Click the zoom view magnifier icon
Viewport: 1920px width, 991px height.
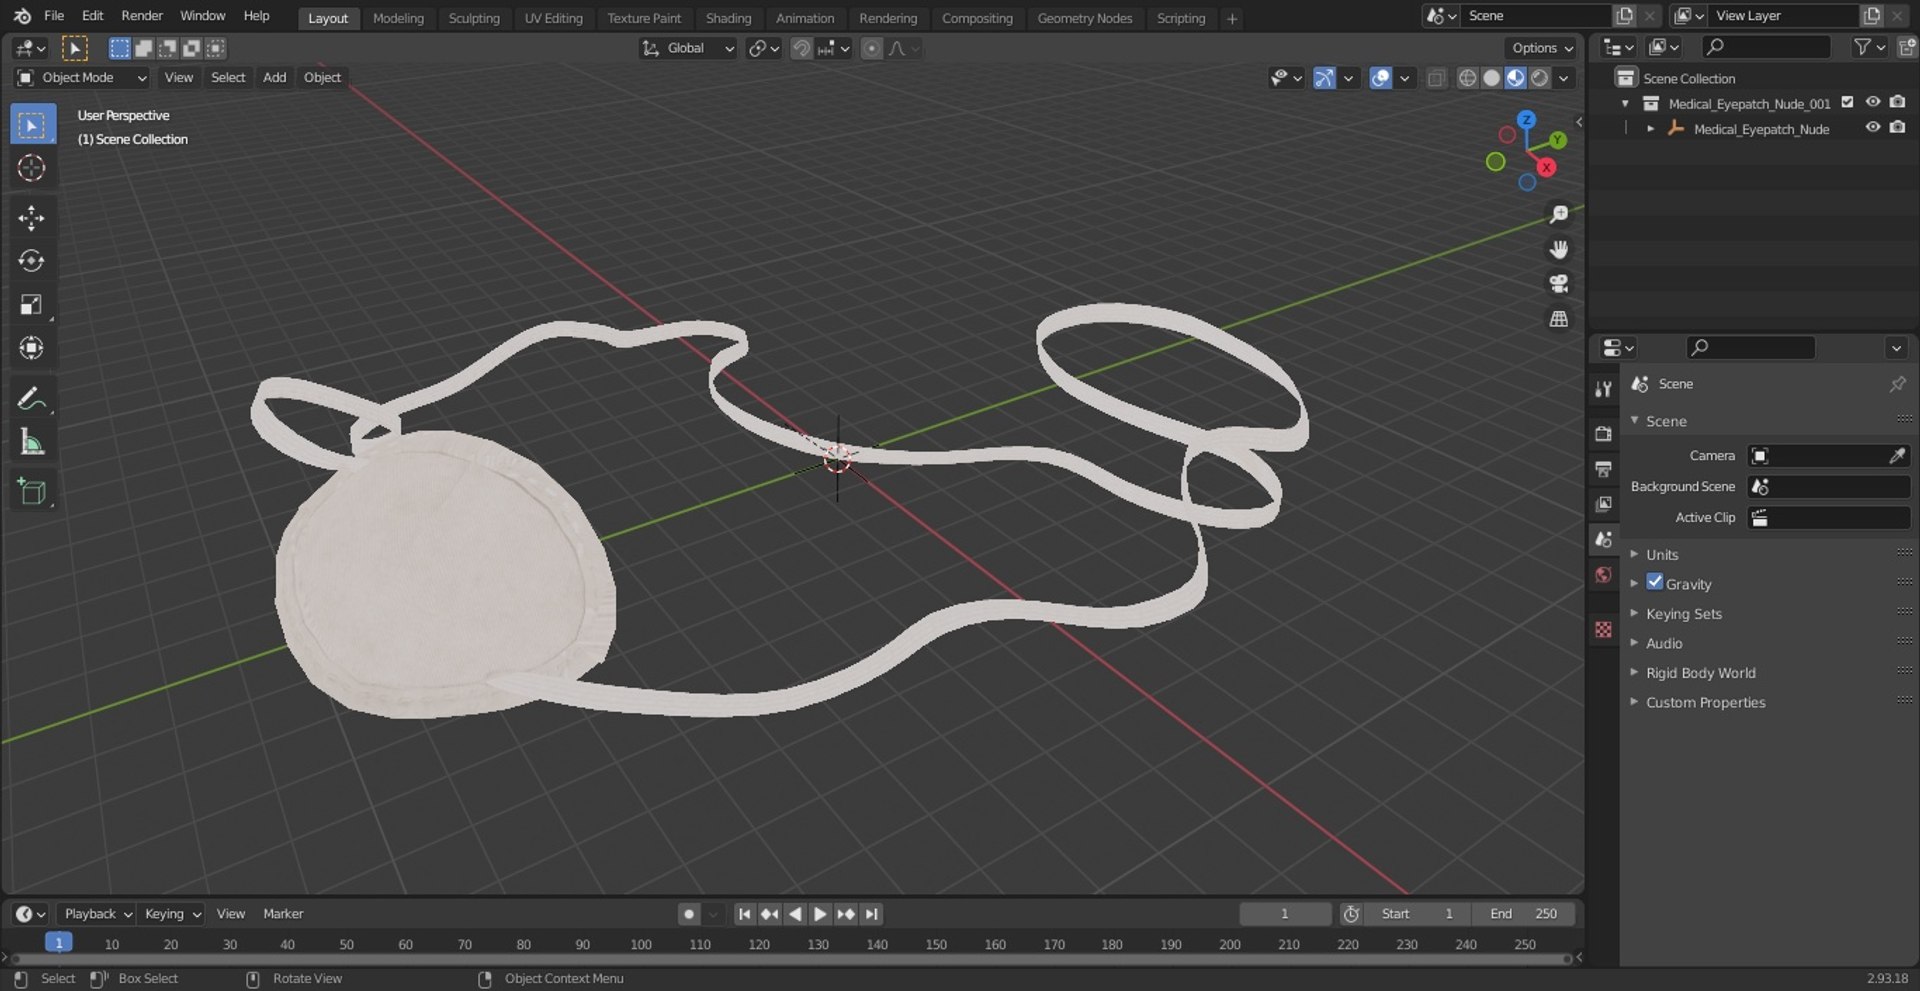[1558, 215]
